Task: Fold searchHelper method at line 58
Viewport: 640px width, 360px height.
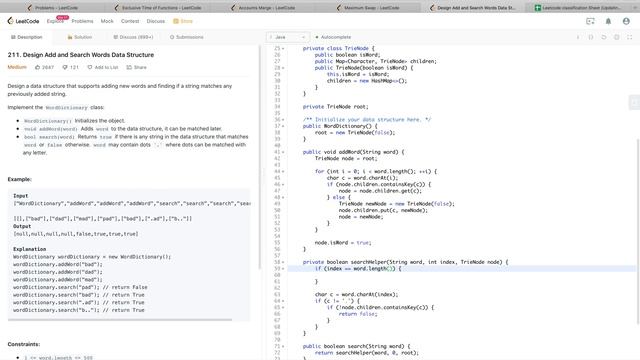Action: point(283,262)
